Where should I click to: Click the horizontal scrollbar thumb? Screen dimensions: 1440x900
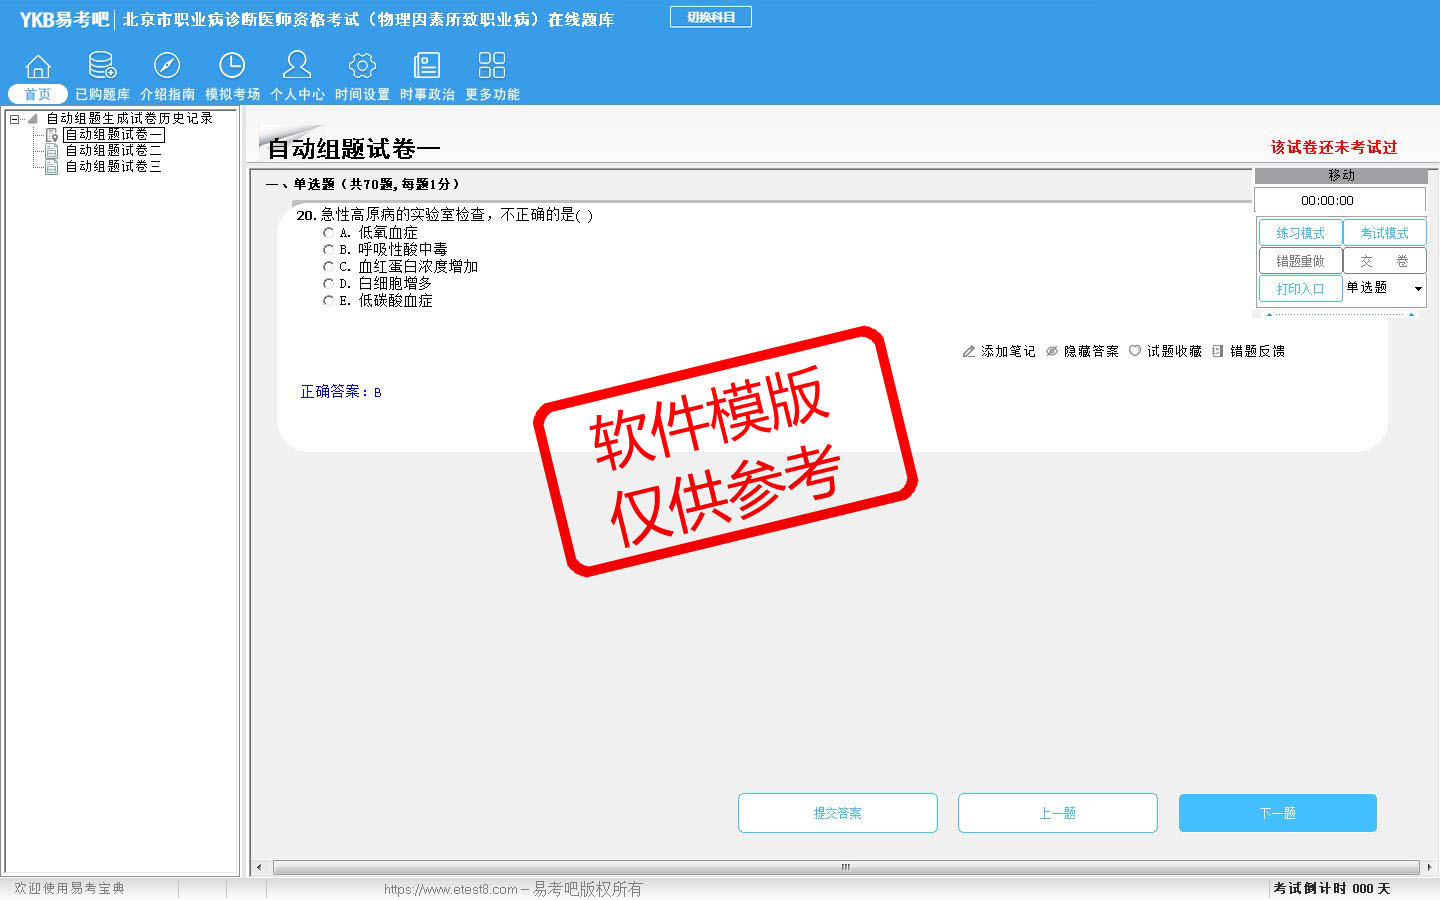pyautogui.click(x=846, y=867)
